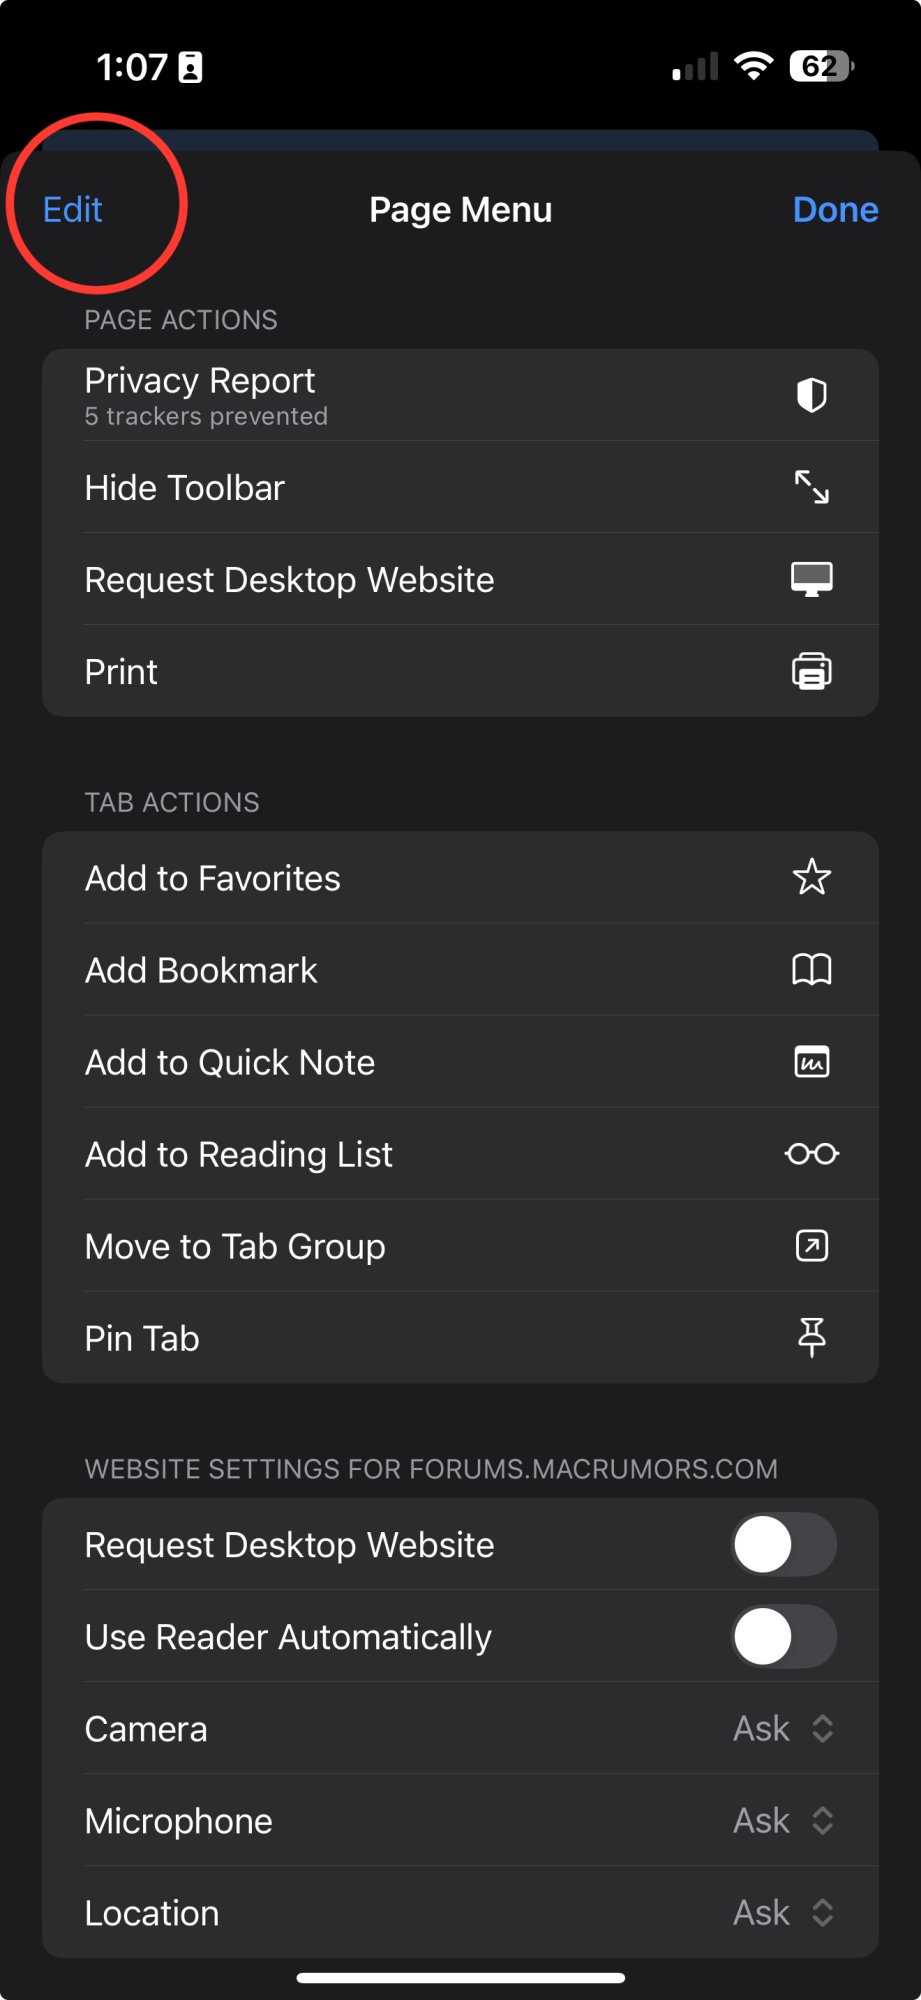Image resolution: width=921 pixels, height=2000 pixels.
Task: Tap the Quick Note icon
Action: pos(811,1061)
